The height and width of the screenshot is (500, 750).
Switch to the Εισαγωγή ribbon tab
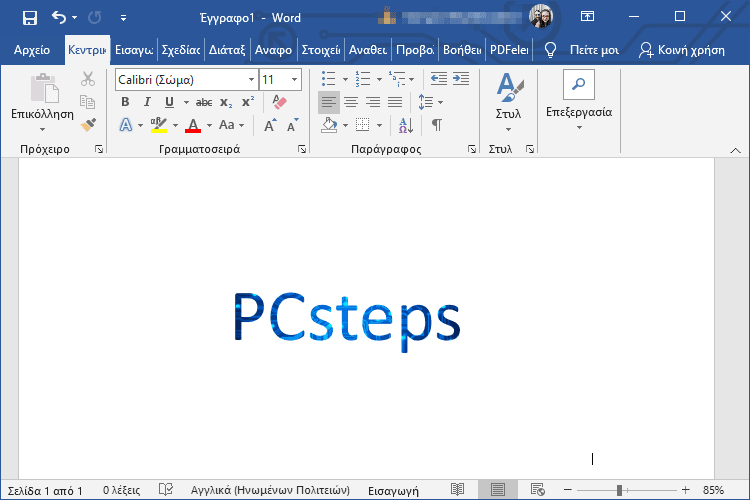[134, 50]
